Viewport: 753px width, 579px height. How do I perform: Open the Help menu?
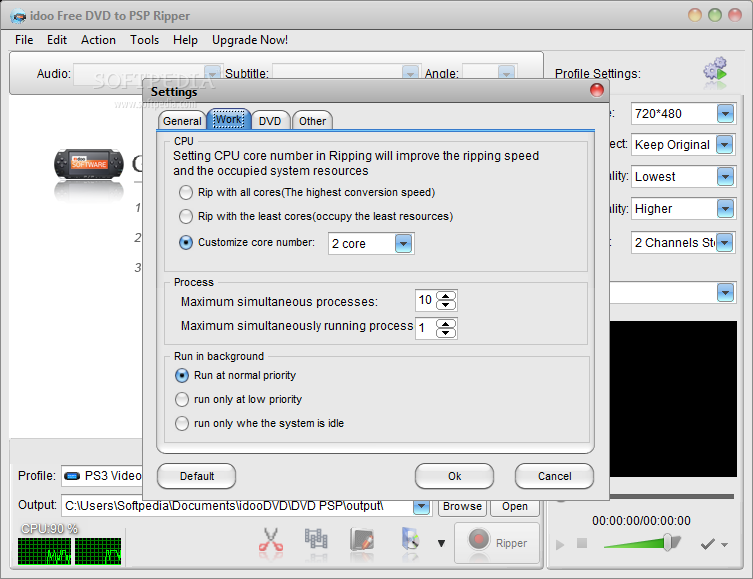tap(185, 40)
